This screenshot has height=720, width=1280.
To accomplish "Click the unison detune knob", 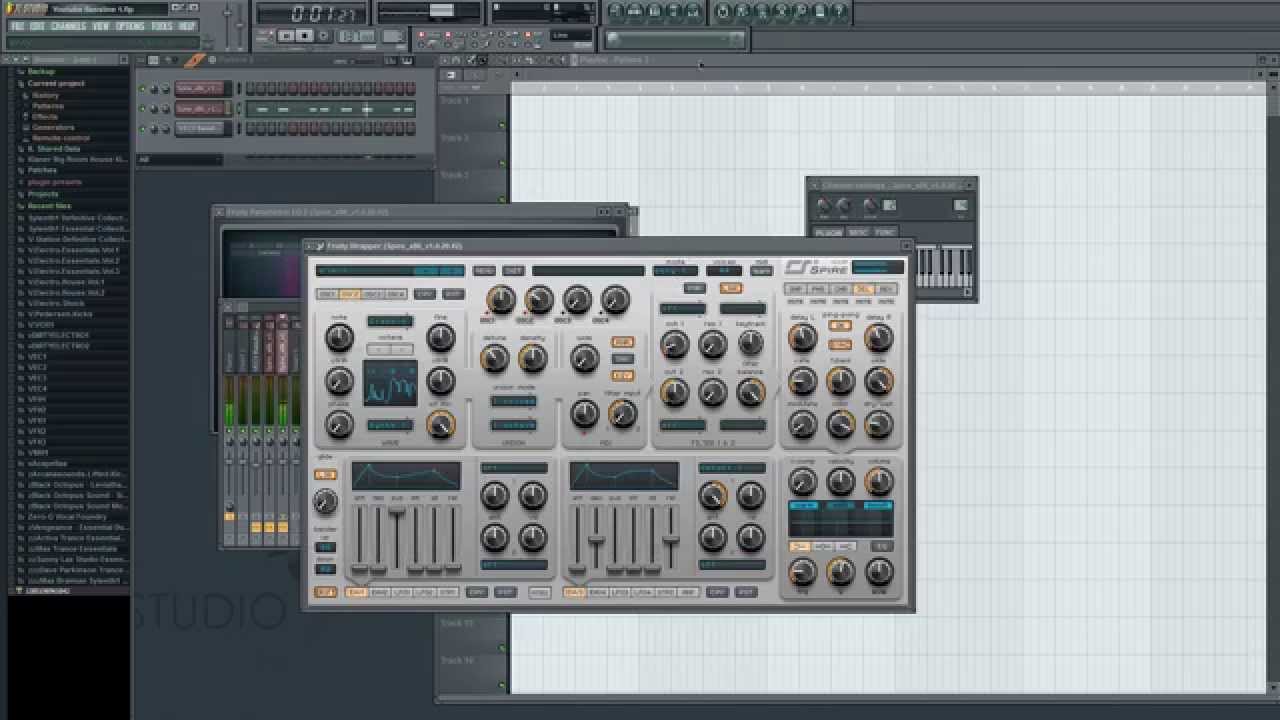I will click(495, 357).
